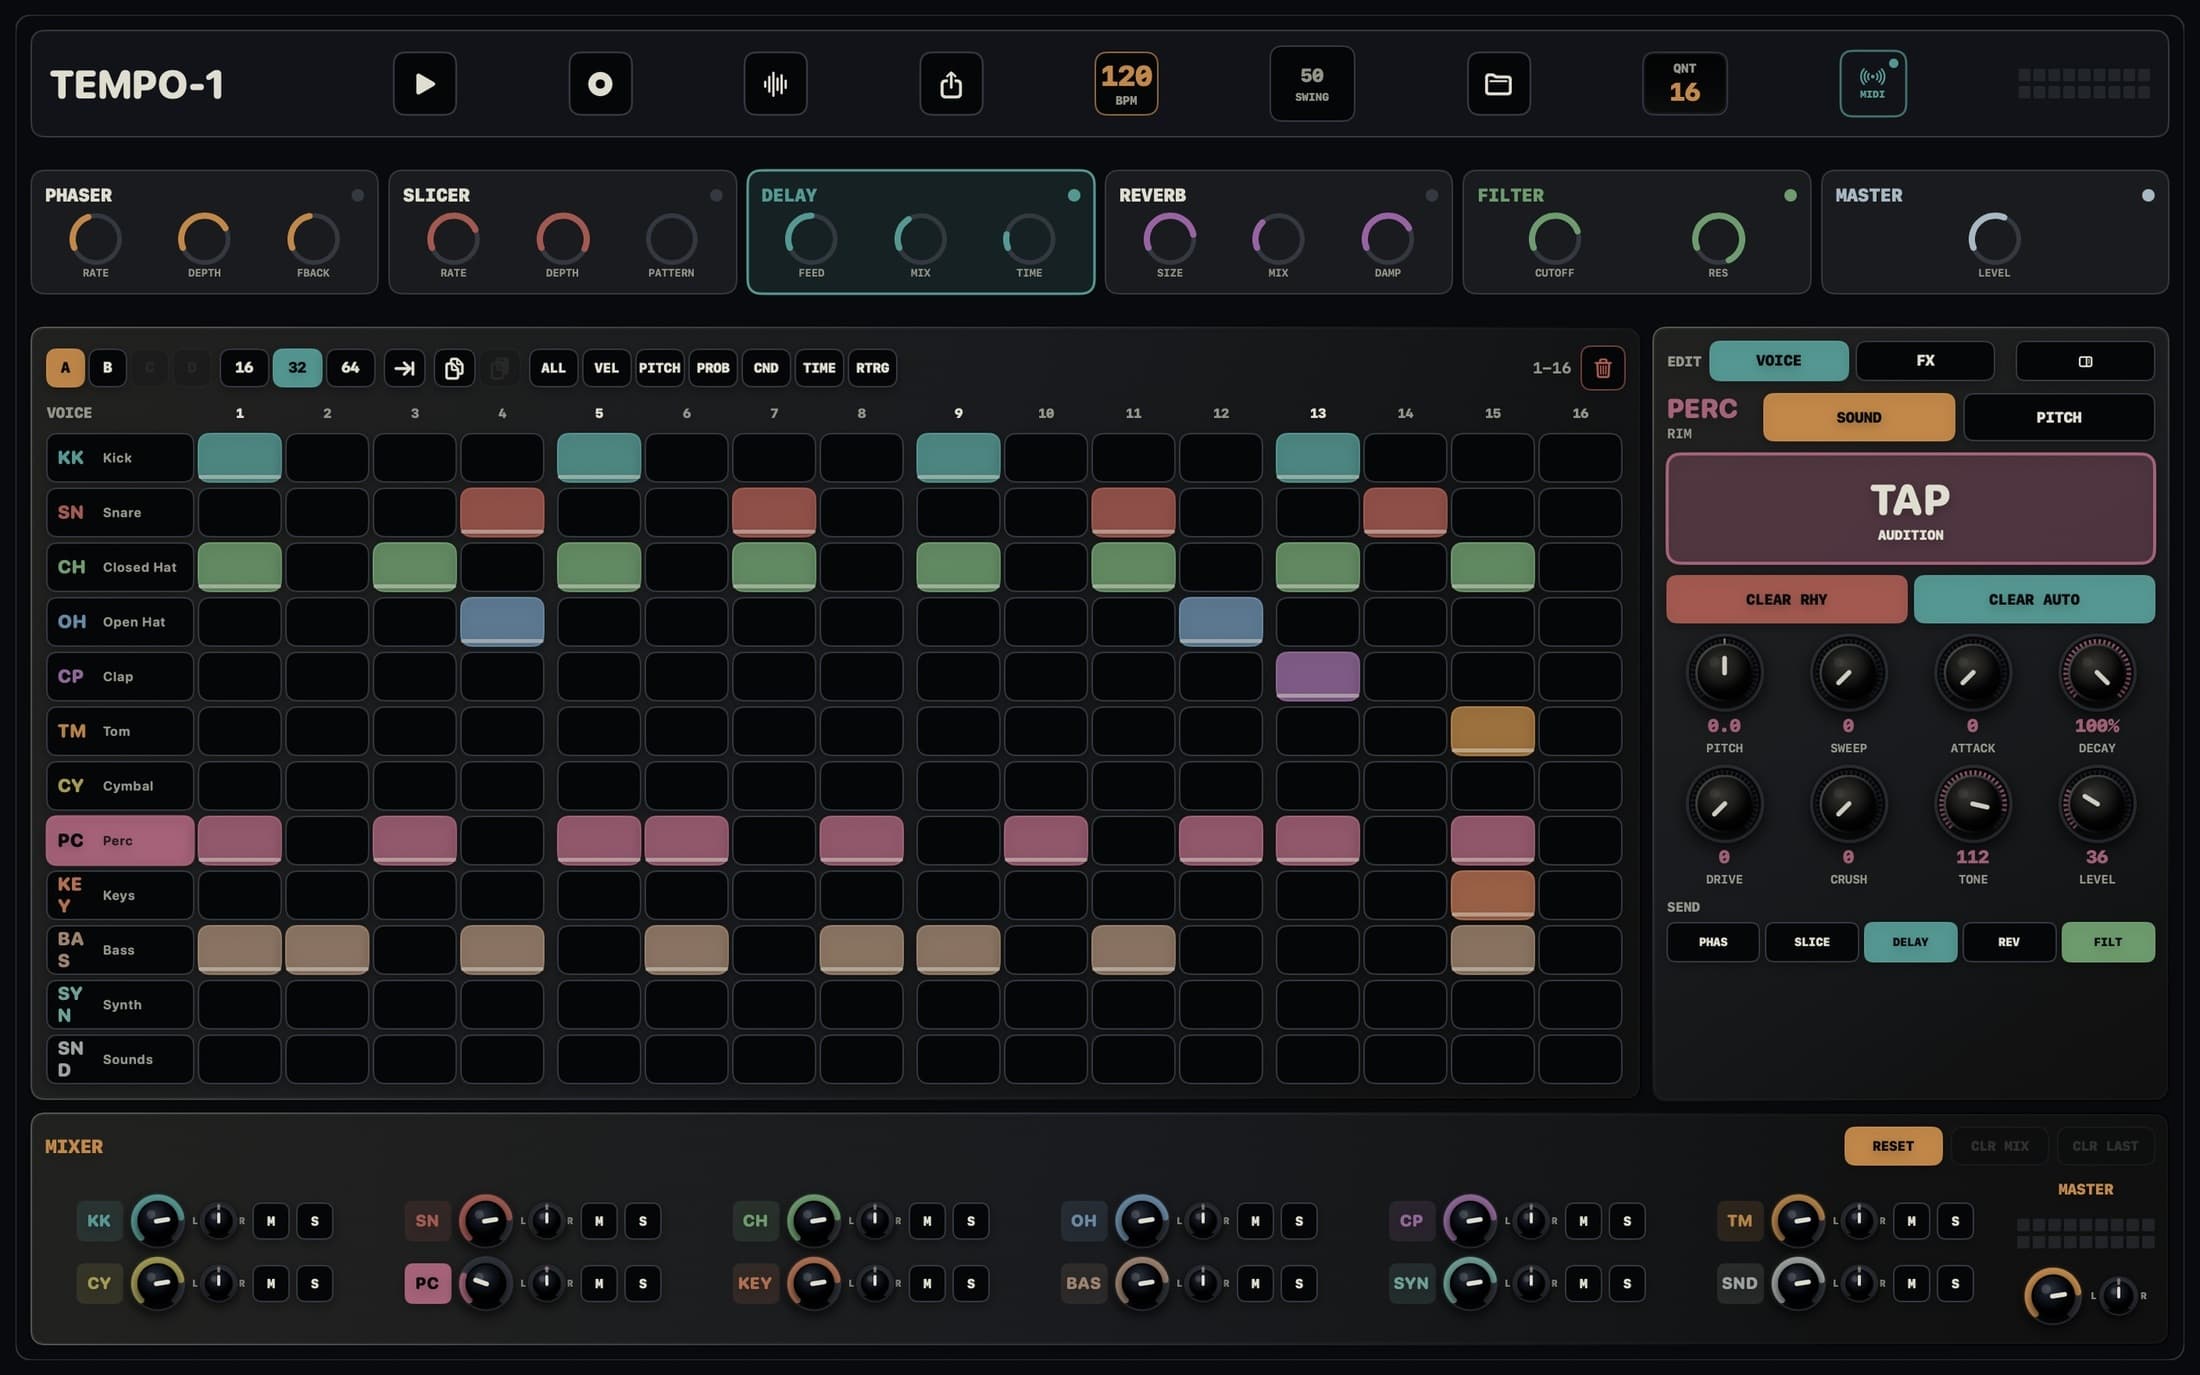The width and height of the screenshot is (2200, 1375).
Task: Toggle the Reverb effect power dot
Action: tap(1432, 196)
